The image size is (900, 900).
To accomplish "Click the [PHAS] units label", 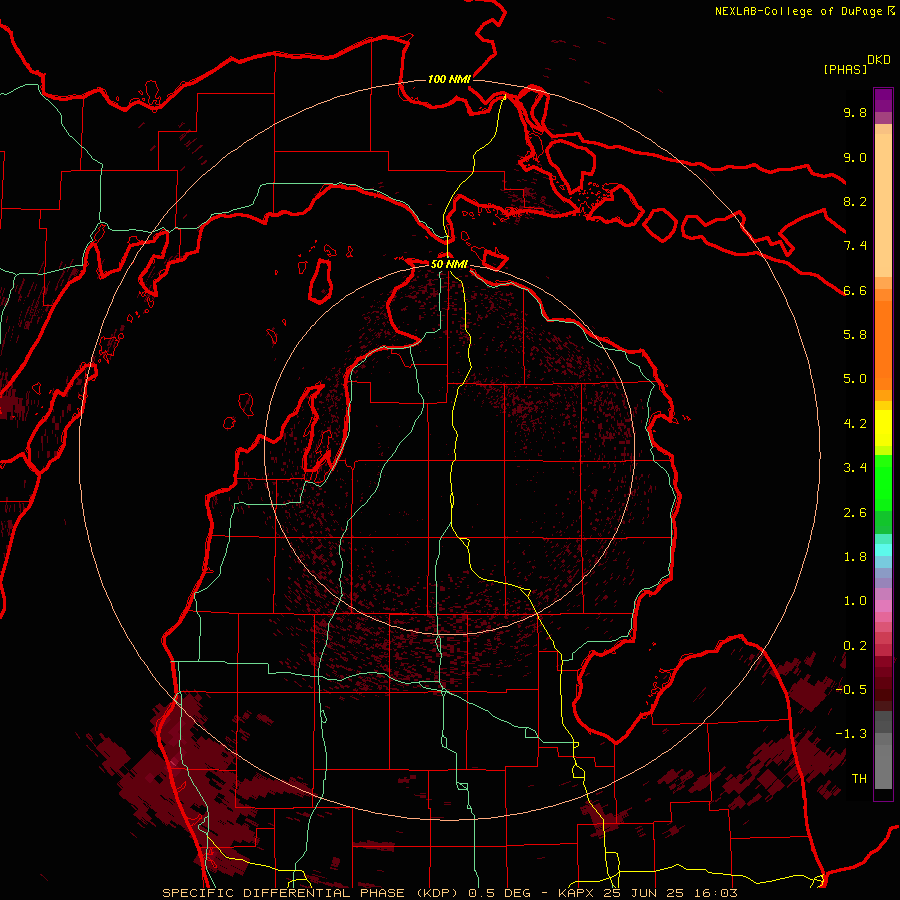I will click(845, 69).
